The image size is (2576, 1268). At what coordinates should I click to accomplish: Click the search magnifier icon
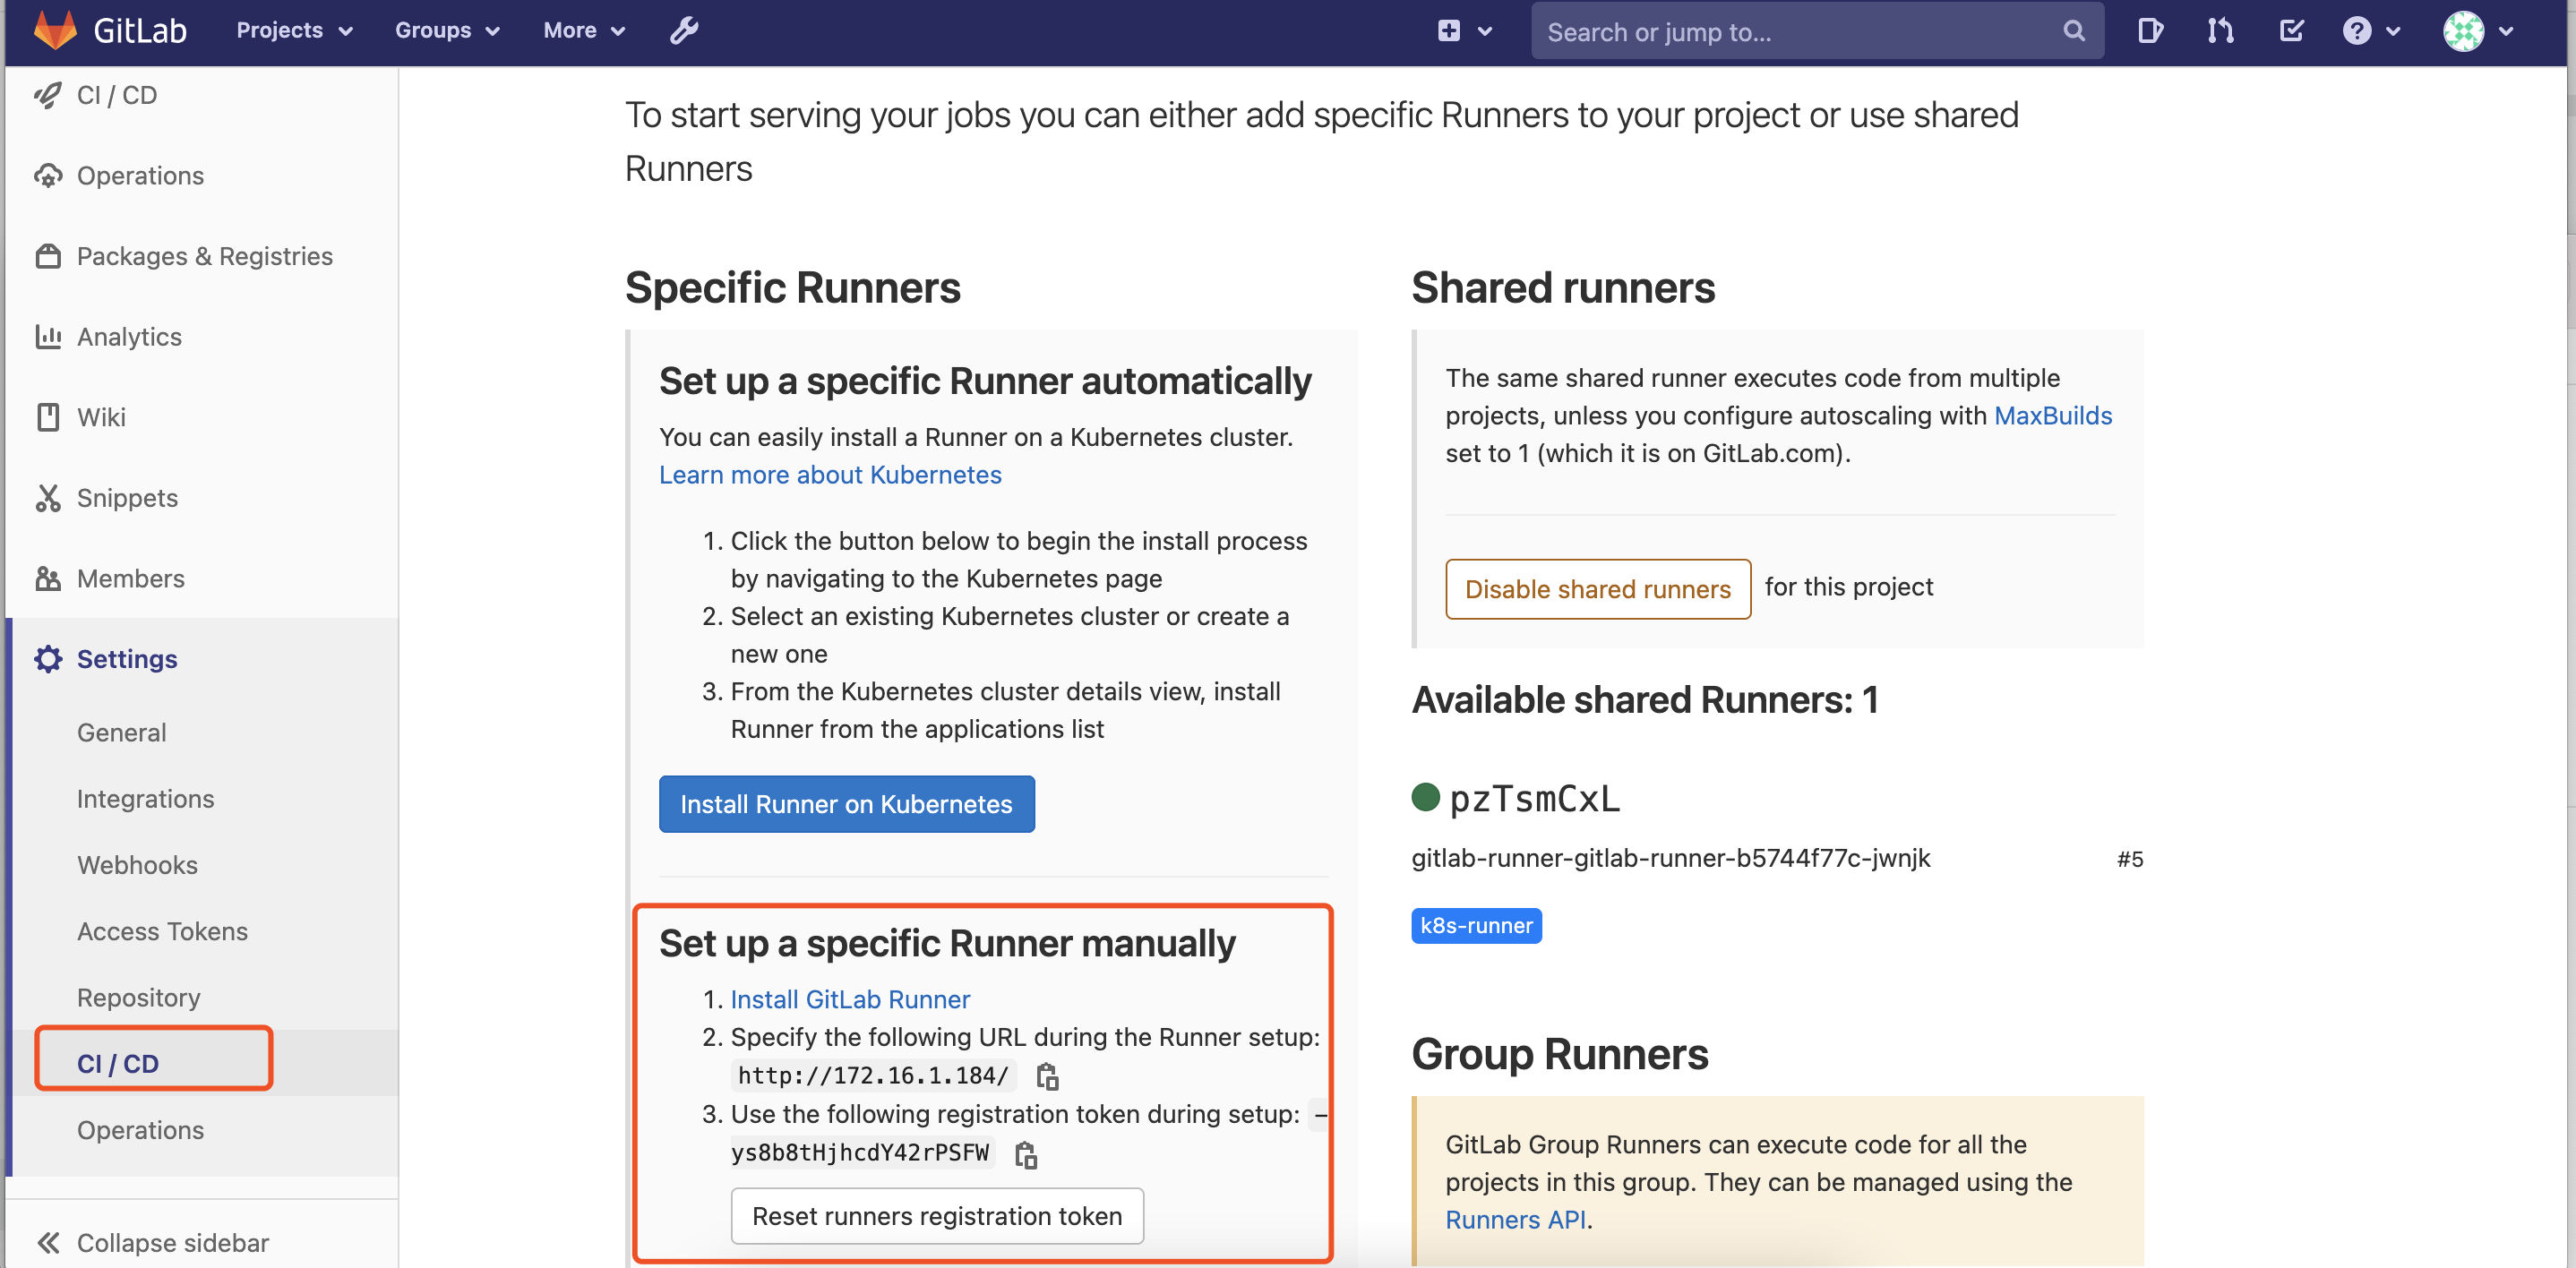point(2074,31)
